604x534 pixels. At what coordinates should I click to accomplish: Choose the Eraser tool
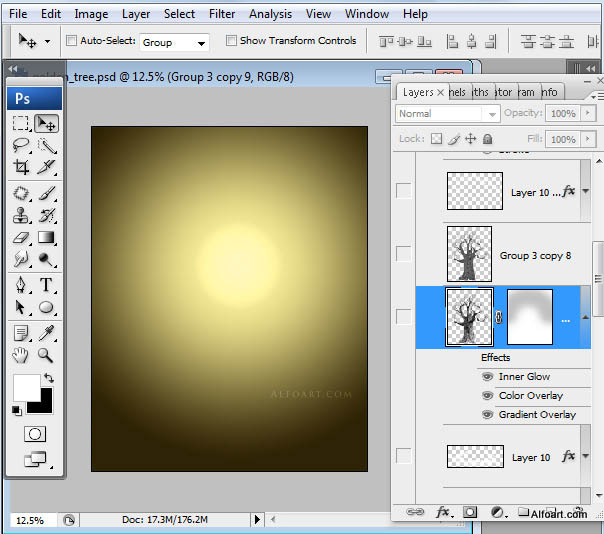(21, 237)
